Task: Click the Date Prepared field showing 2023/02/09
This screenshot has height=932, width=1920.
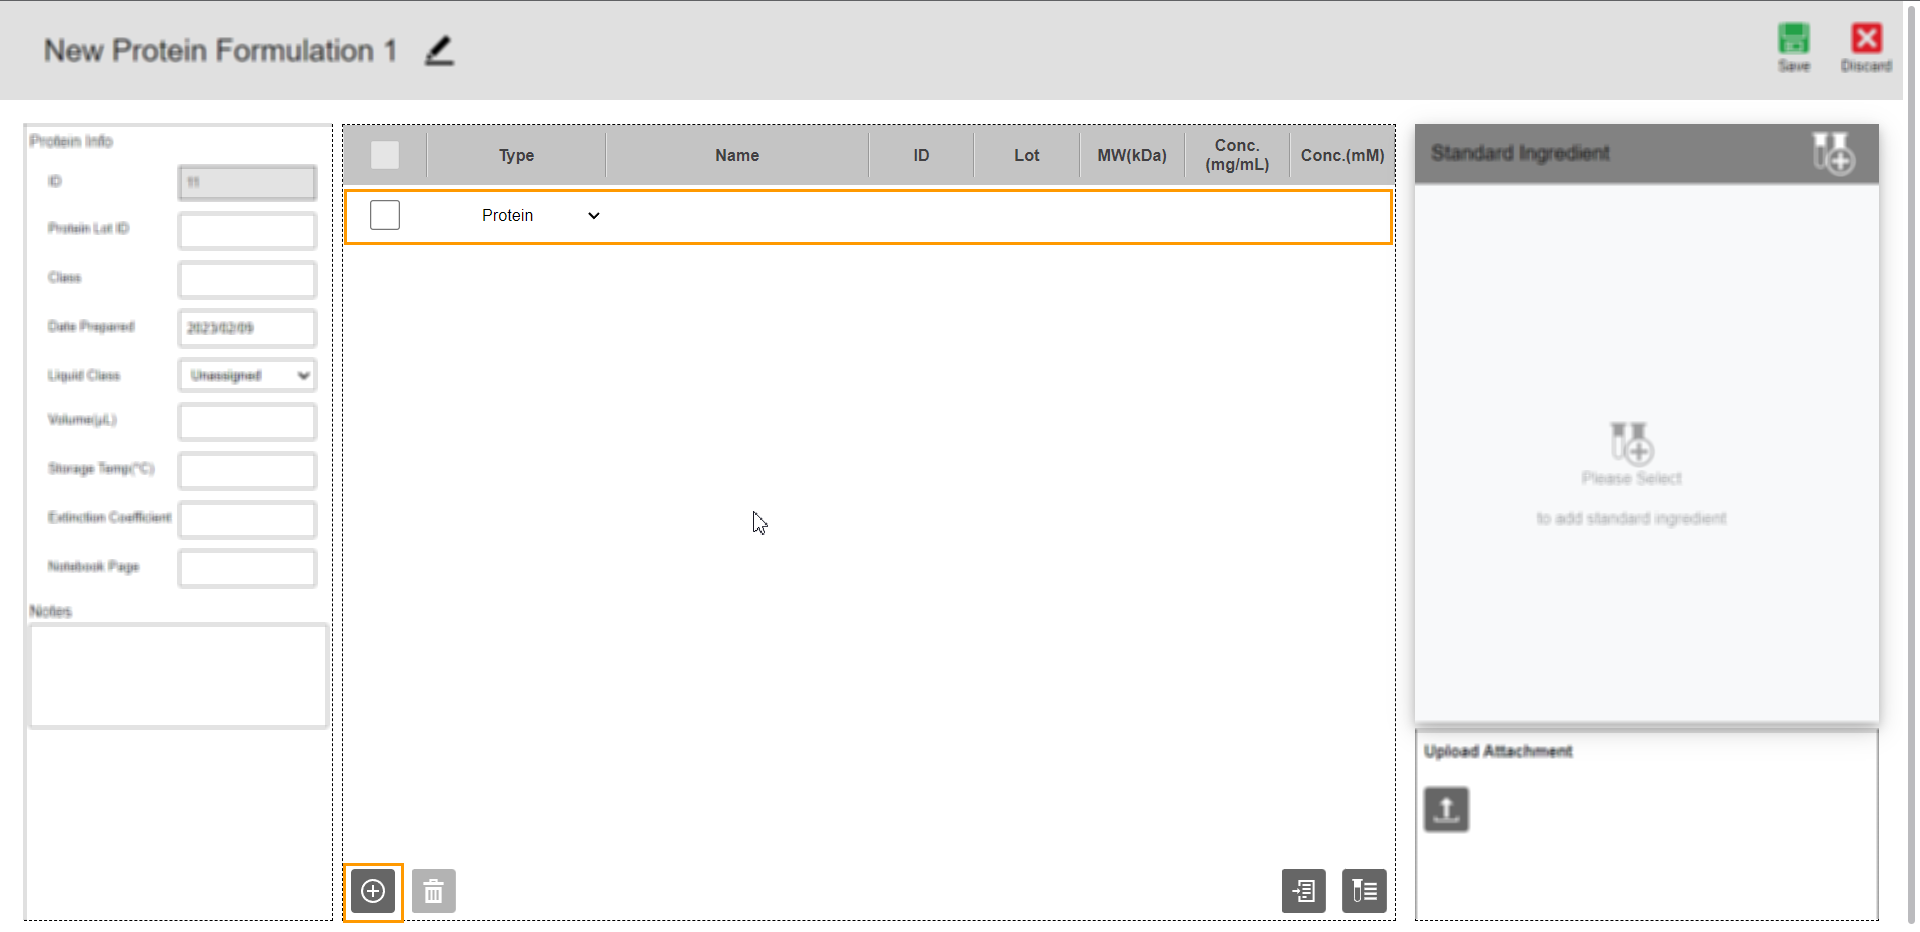Action: pos(246,327)
